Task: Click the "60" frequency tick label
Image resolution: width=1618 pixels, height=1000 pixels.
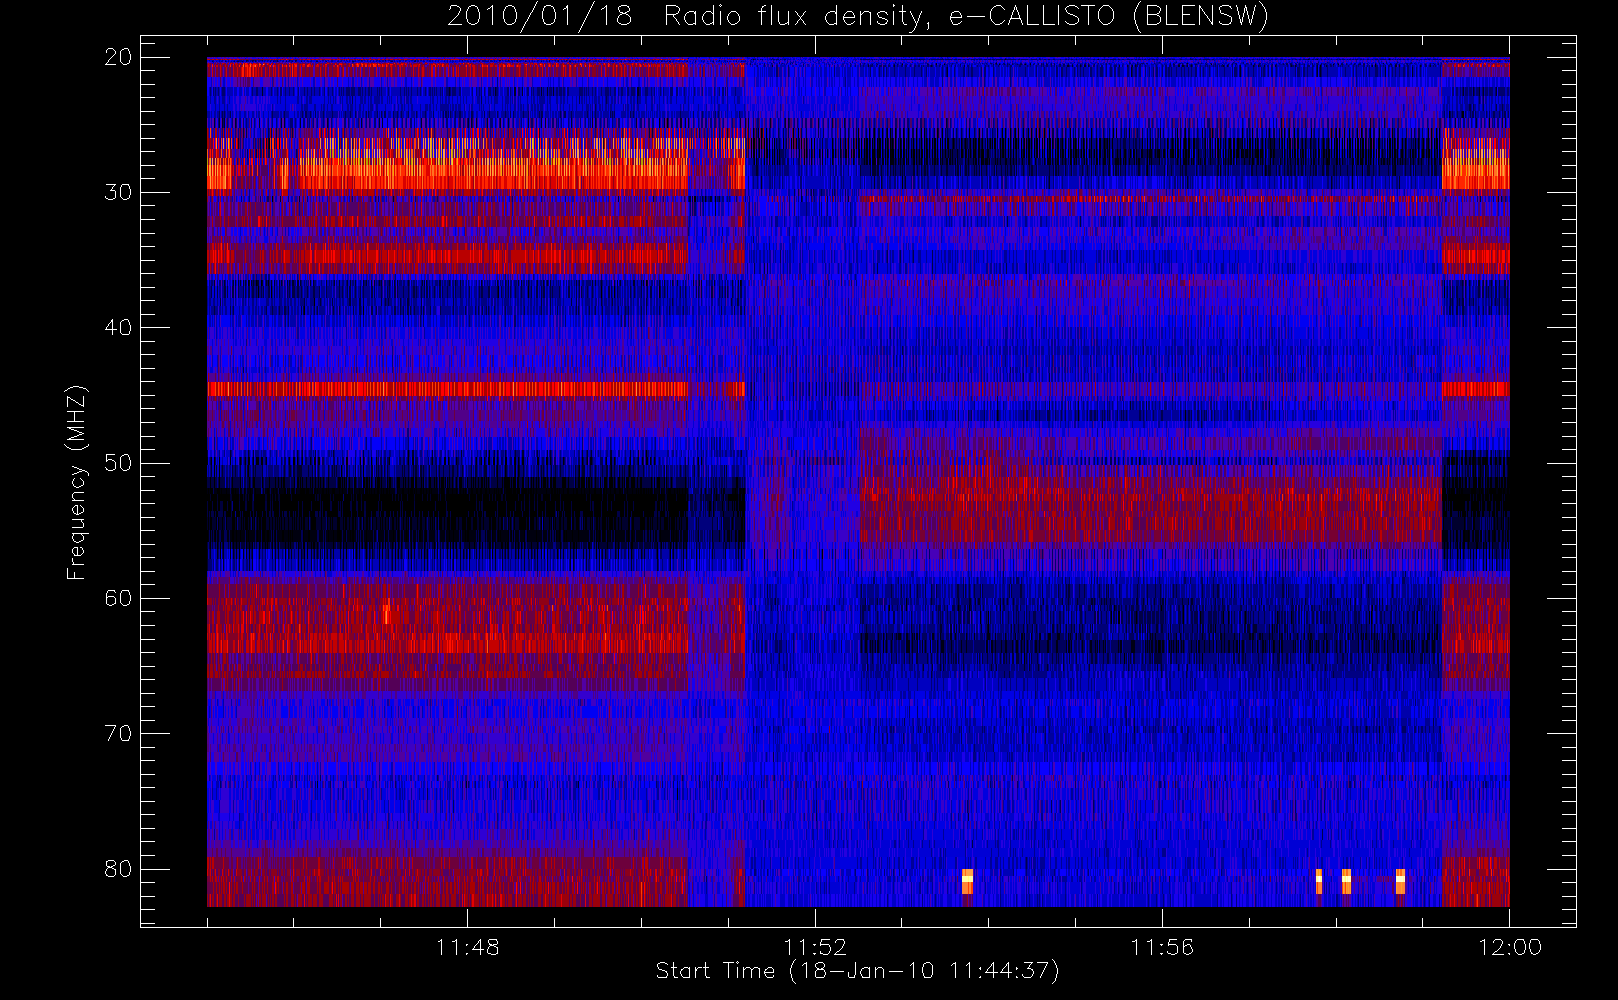Action: [x=118, y=598]
